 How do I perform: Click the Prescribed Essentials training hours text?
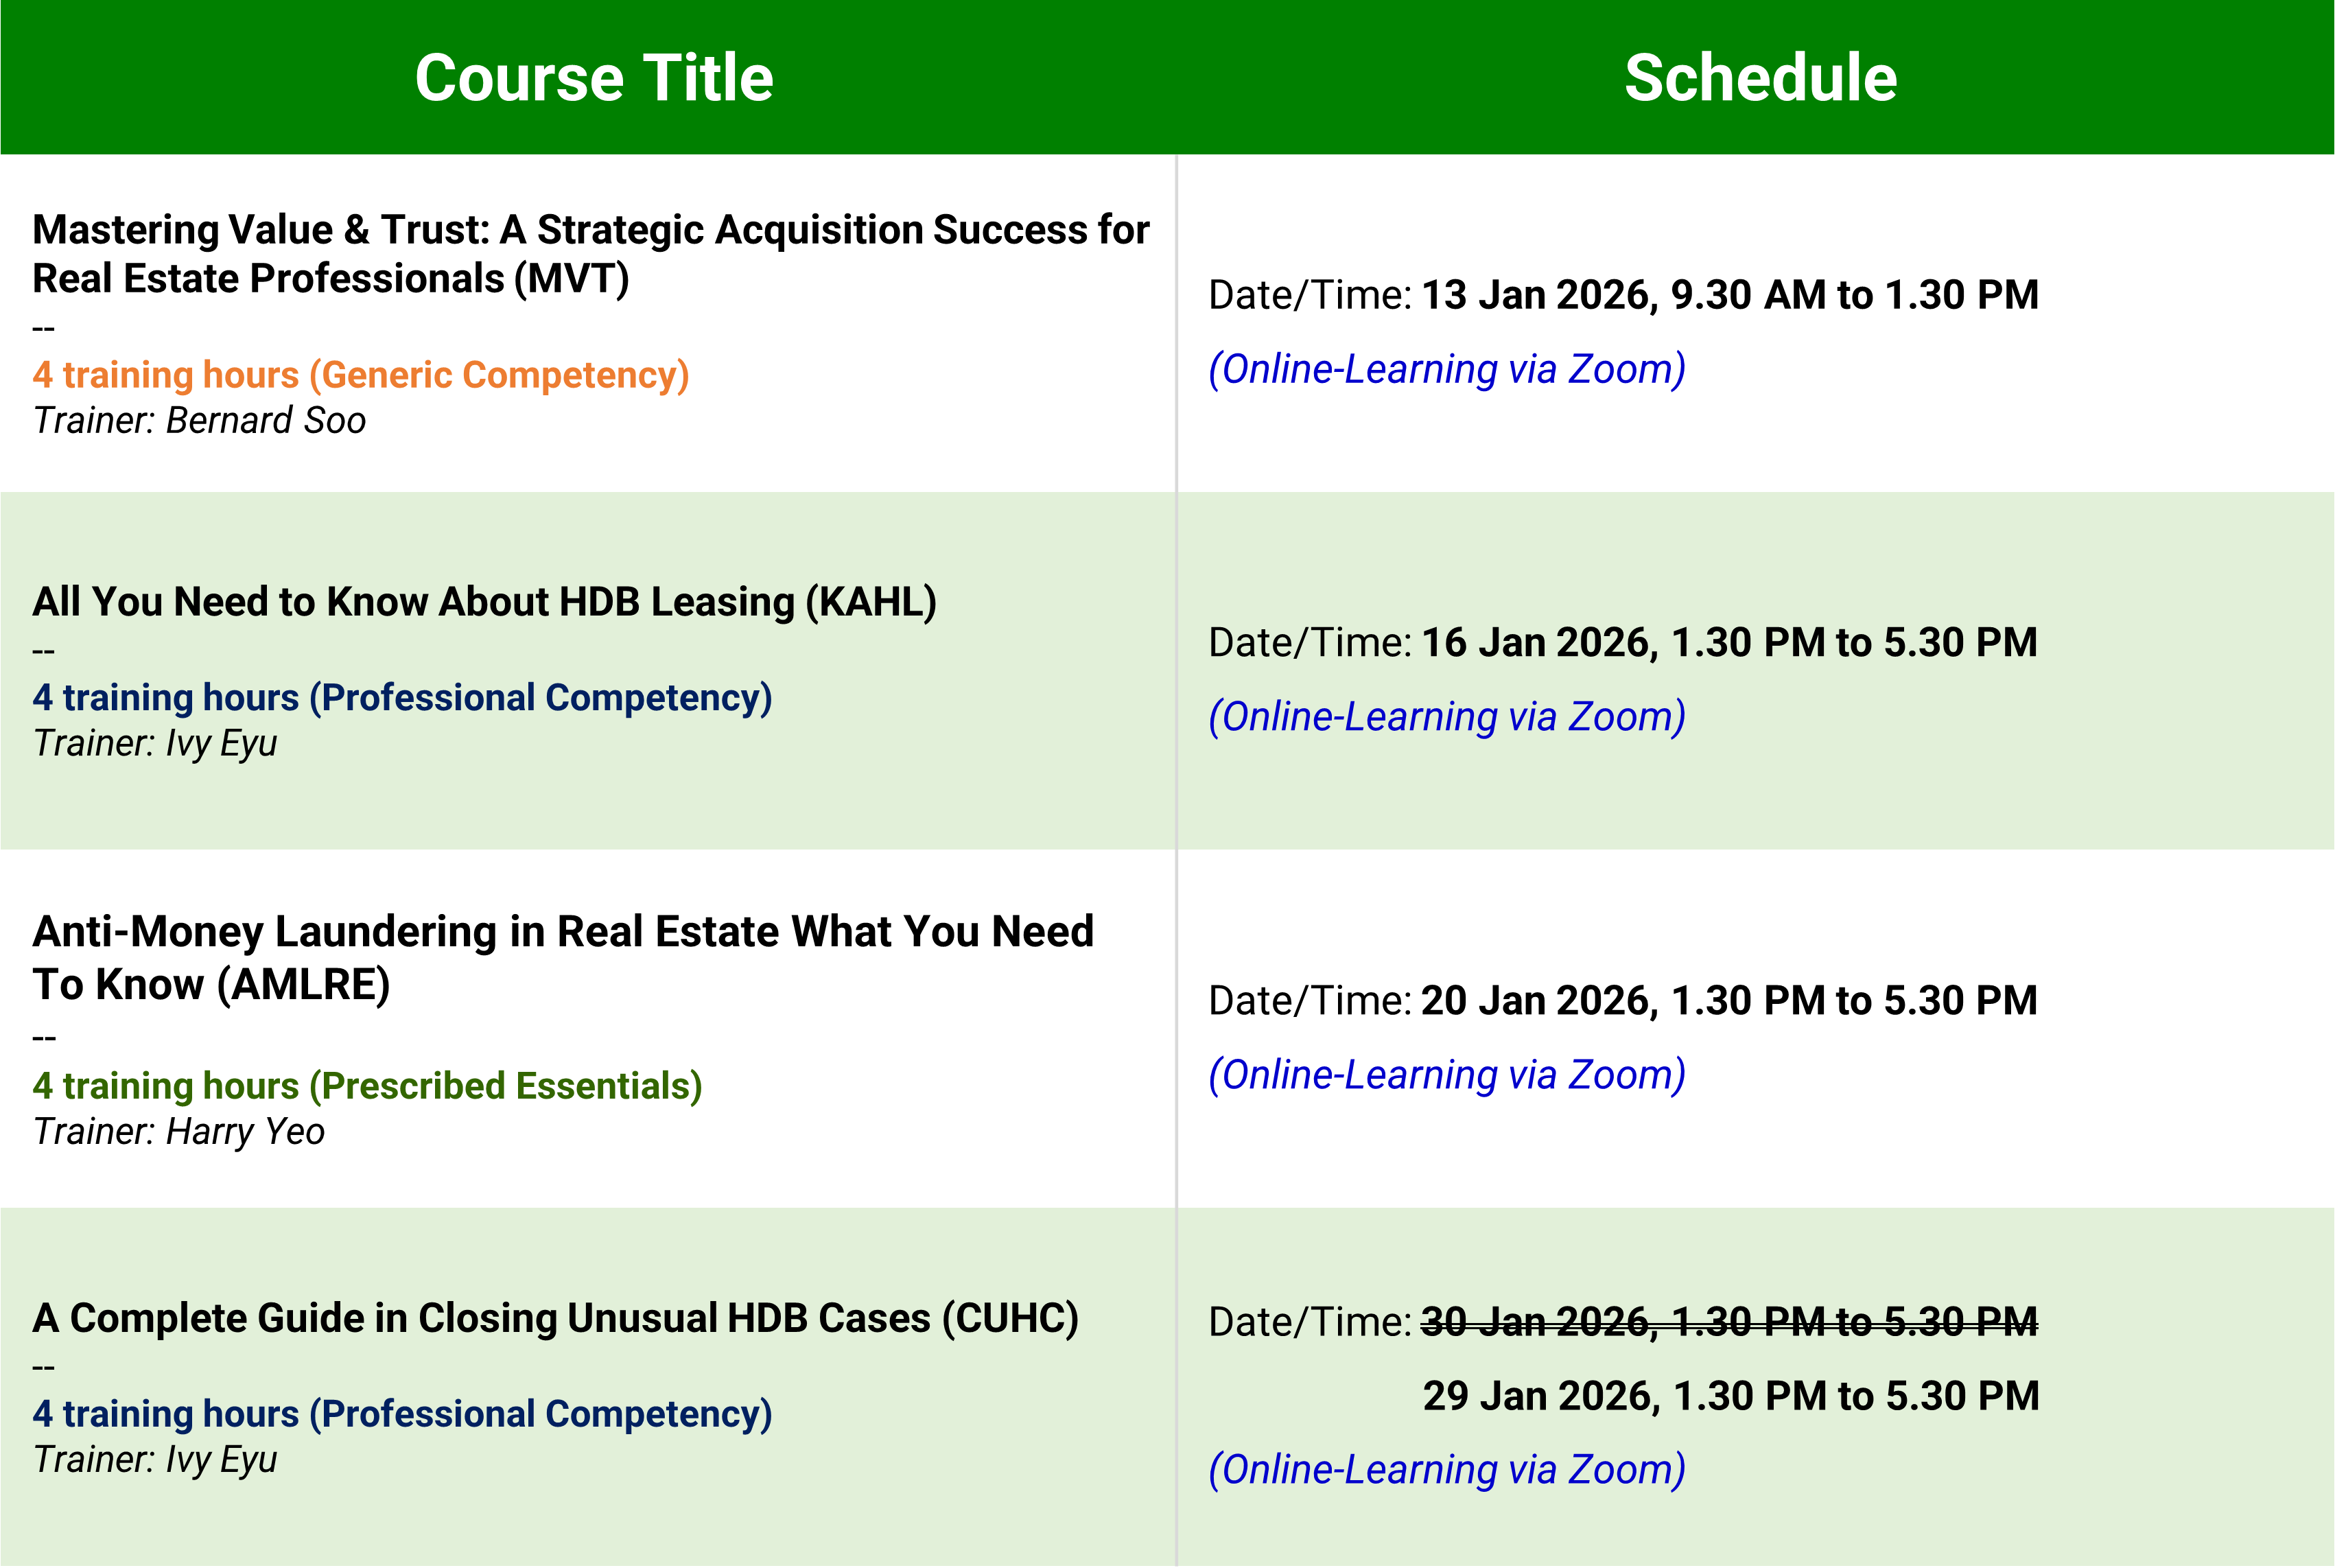pos(367,1086)
